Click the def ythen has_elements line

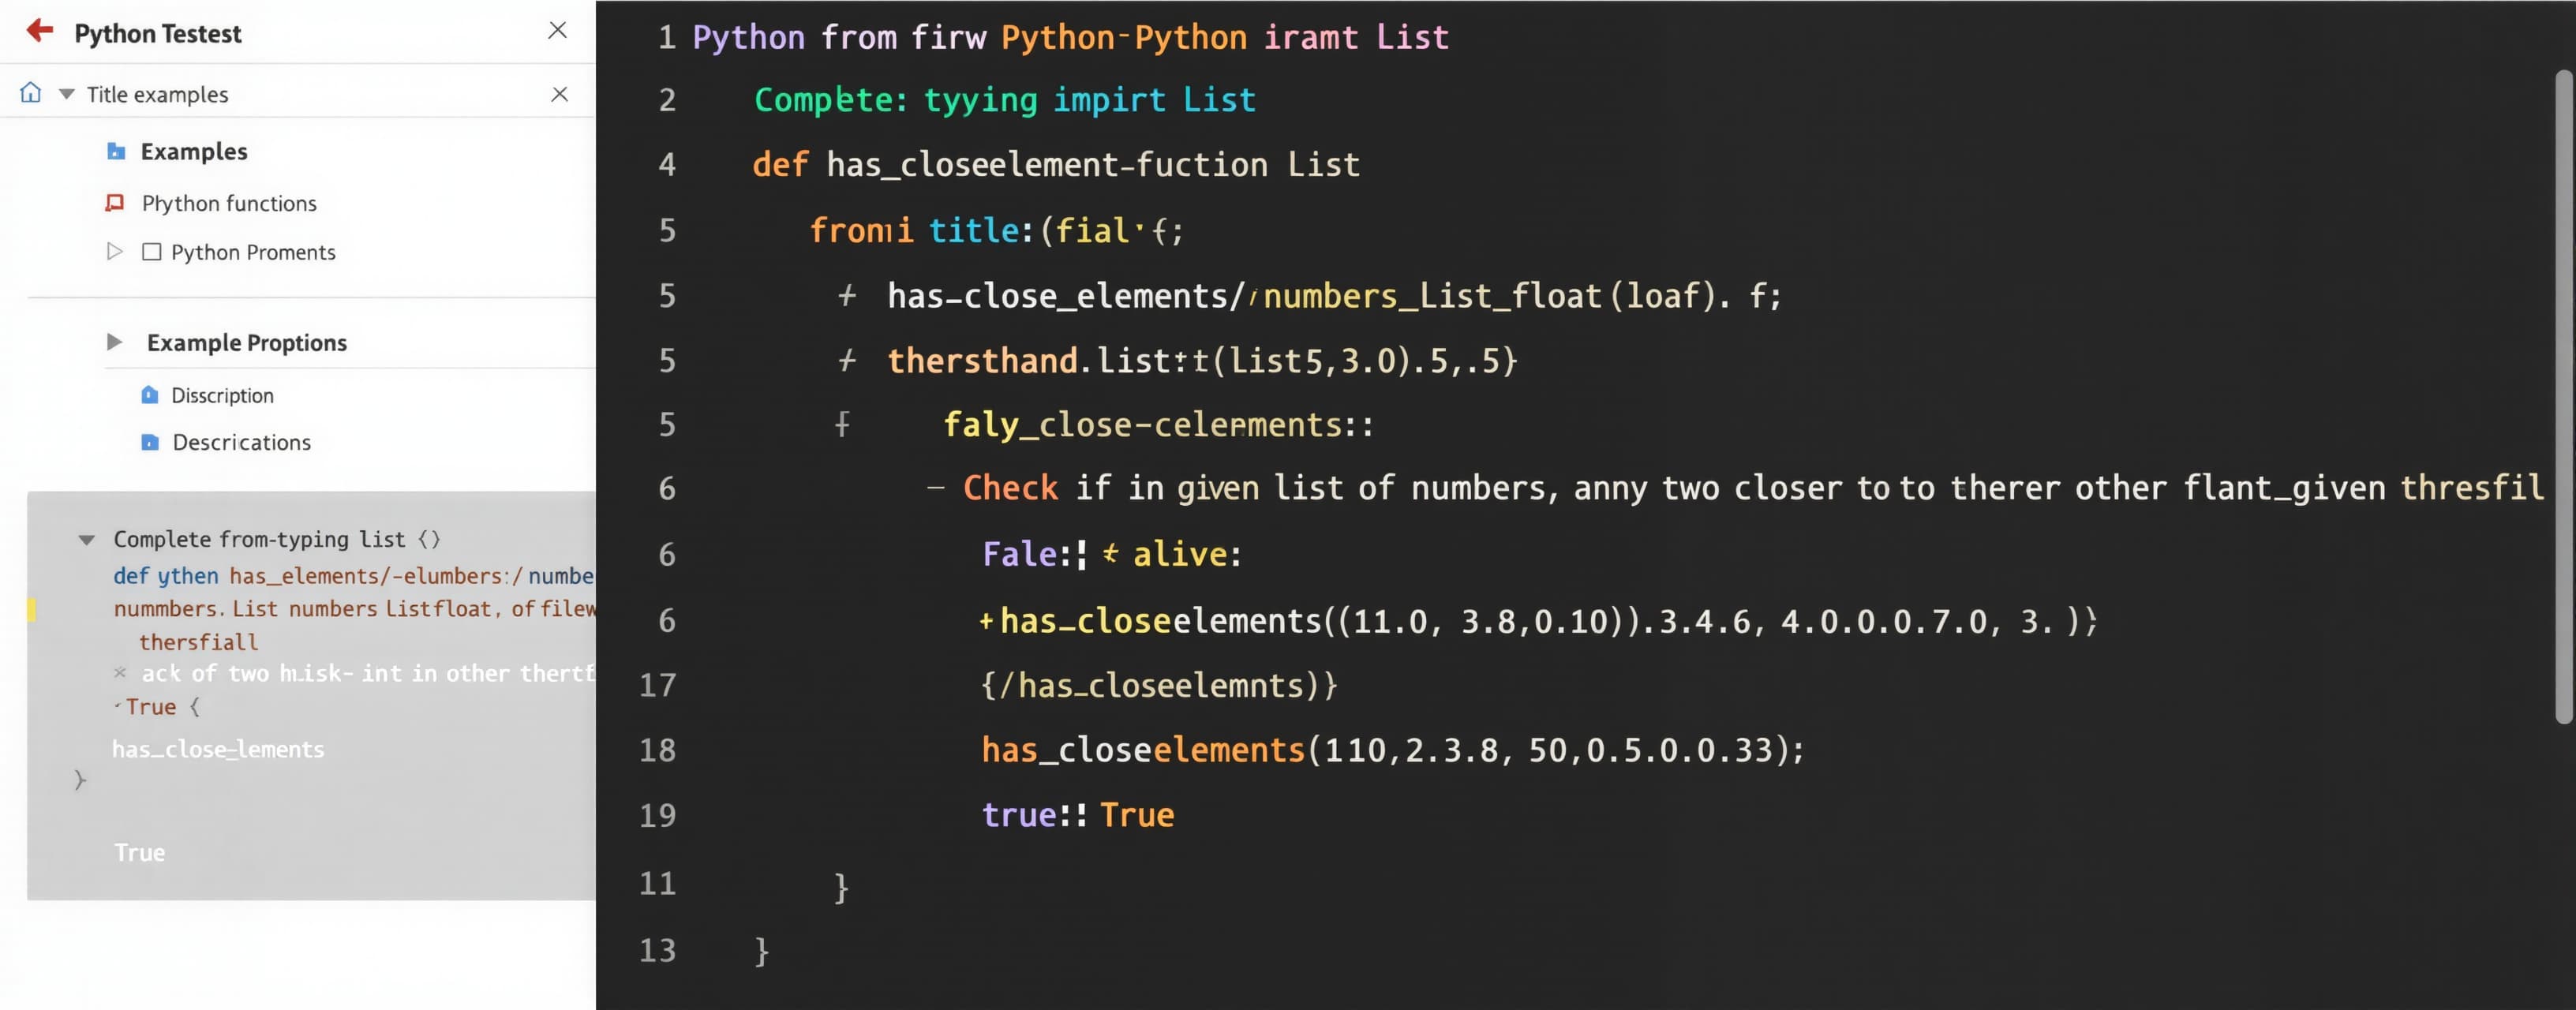pyautogui.click(x=354, y=576)
